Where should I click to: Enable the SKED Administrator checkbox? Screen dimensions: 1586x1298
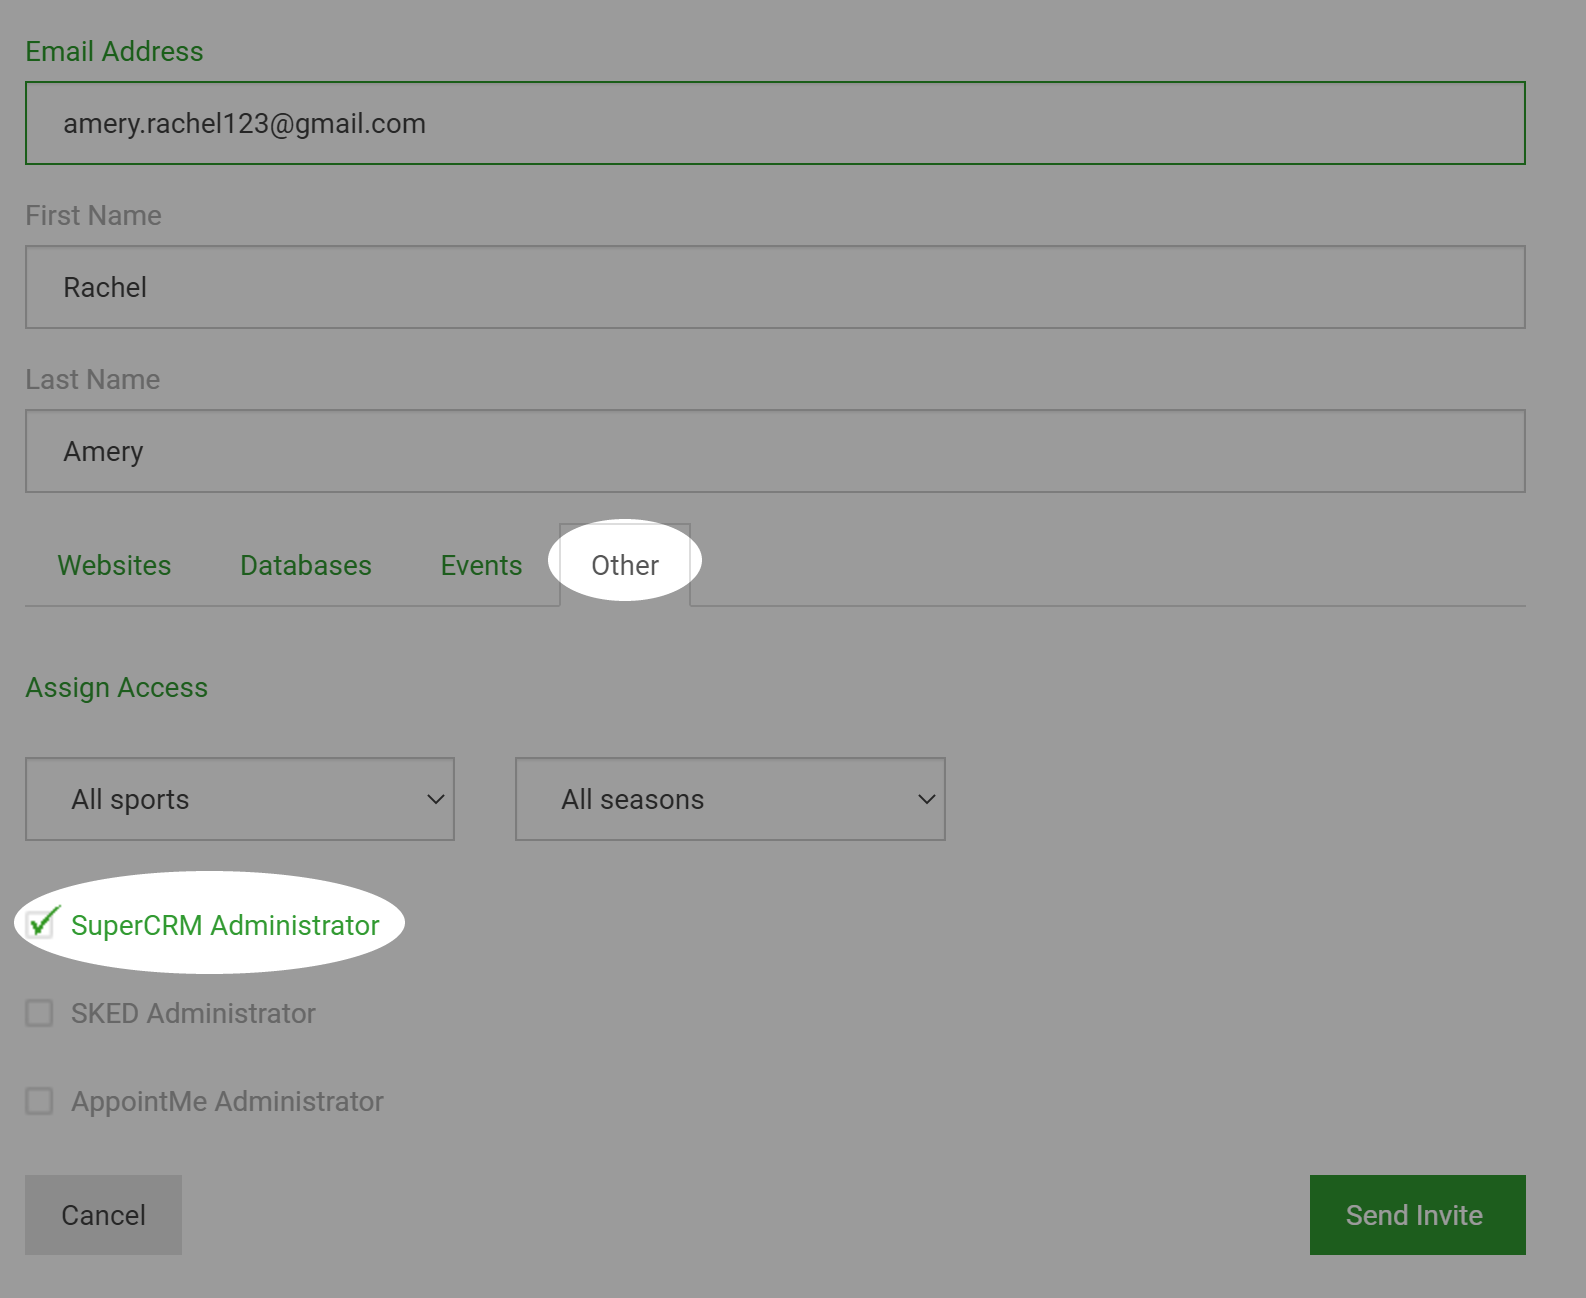[40, 1013]
